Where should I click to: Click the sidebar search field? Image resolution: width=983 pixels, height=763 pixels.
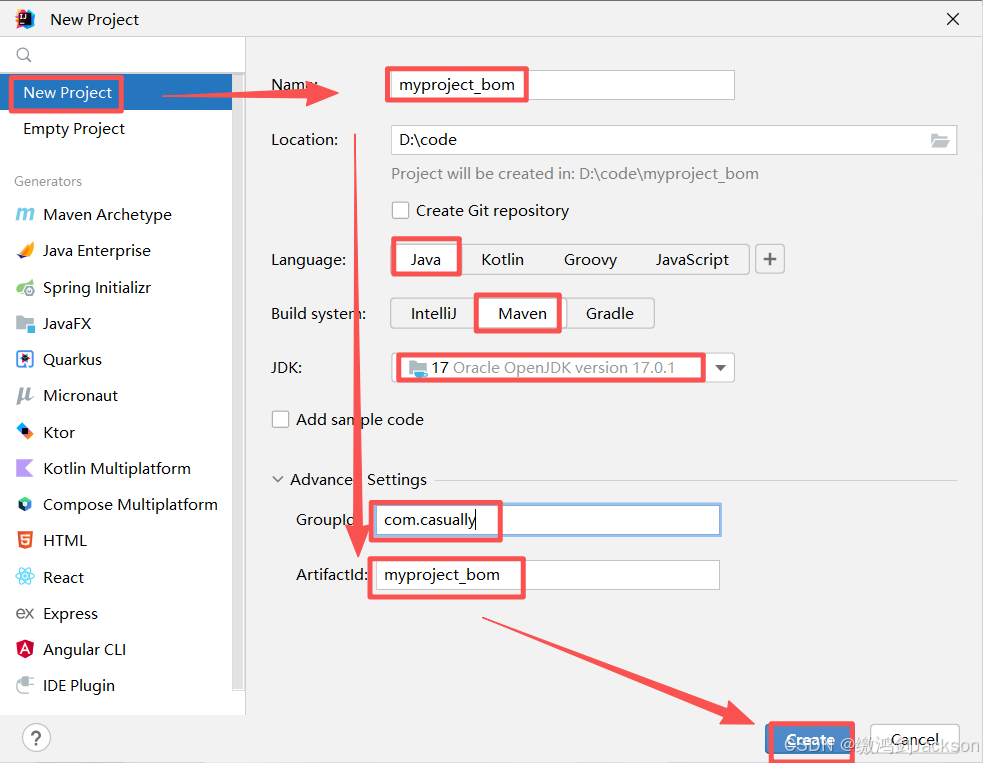click(122, 55)
